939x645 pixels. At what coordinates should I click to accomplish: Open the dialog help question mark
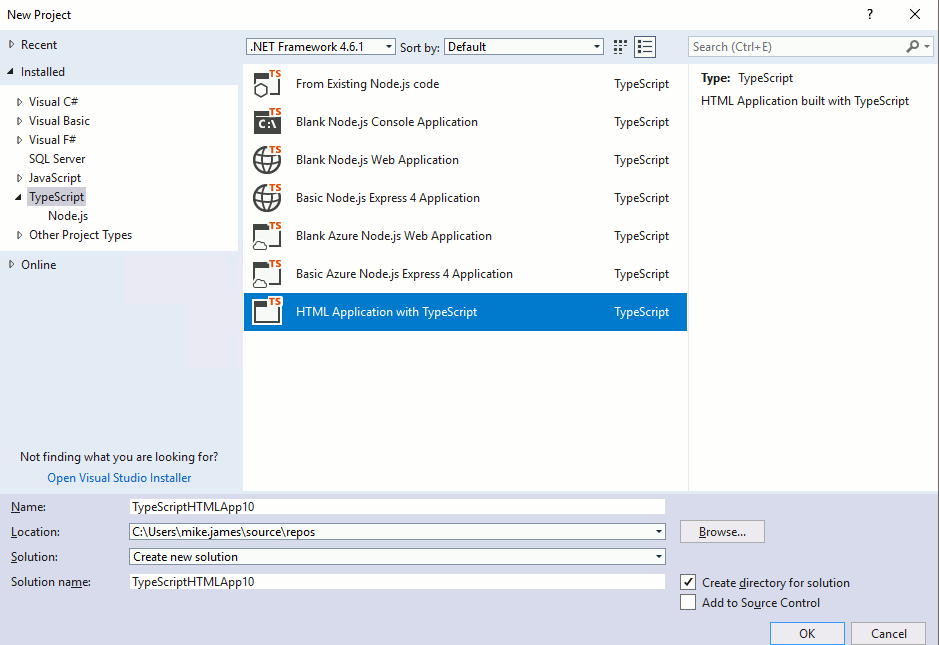pyautogui.click(x=870, y=14)
